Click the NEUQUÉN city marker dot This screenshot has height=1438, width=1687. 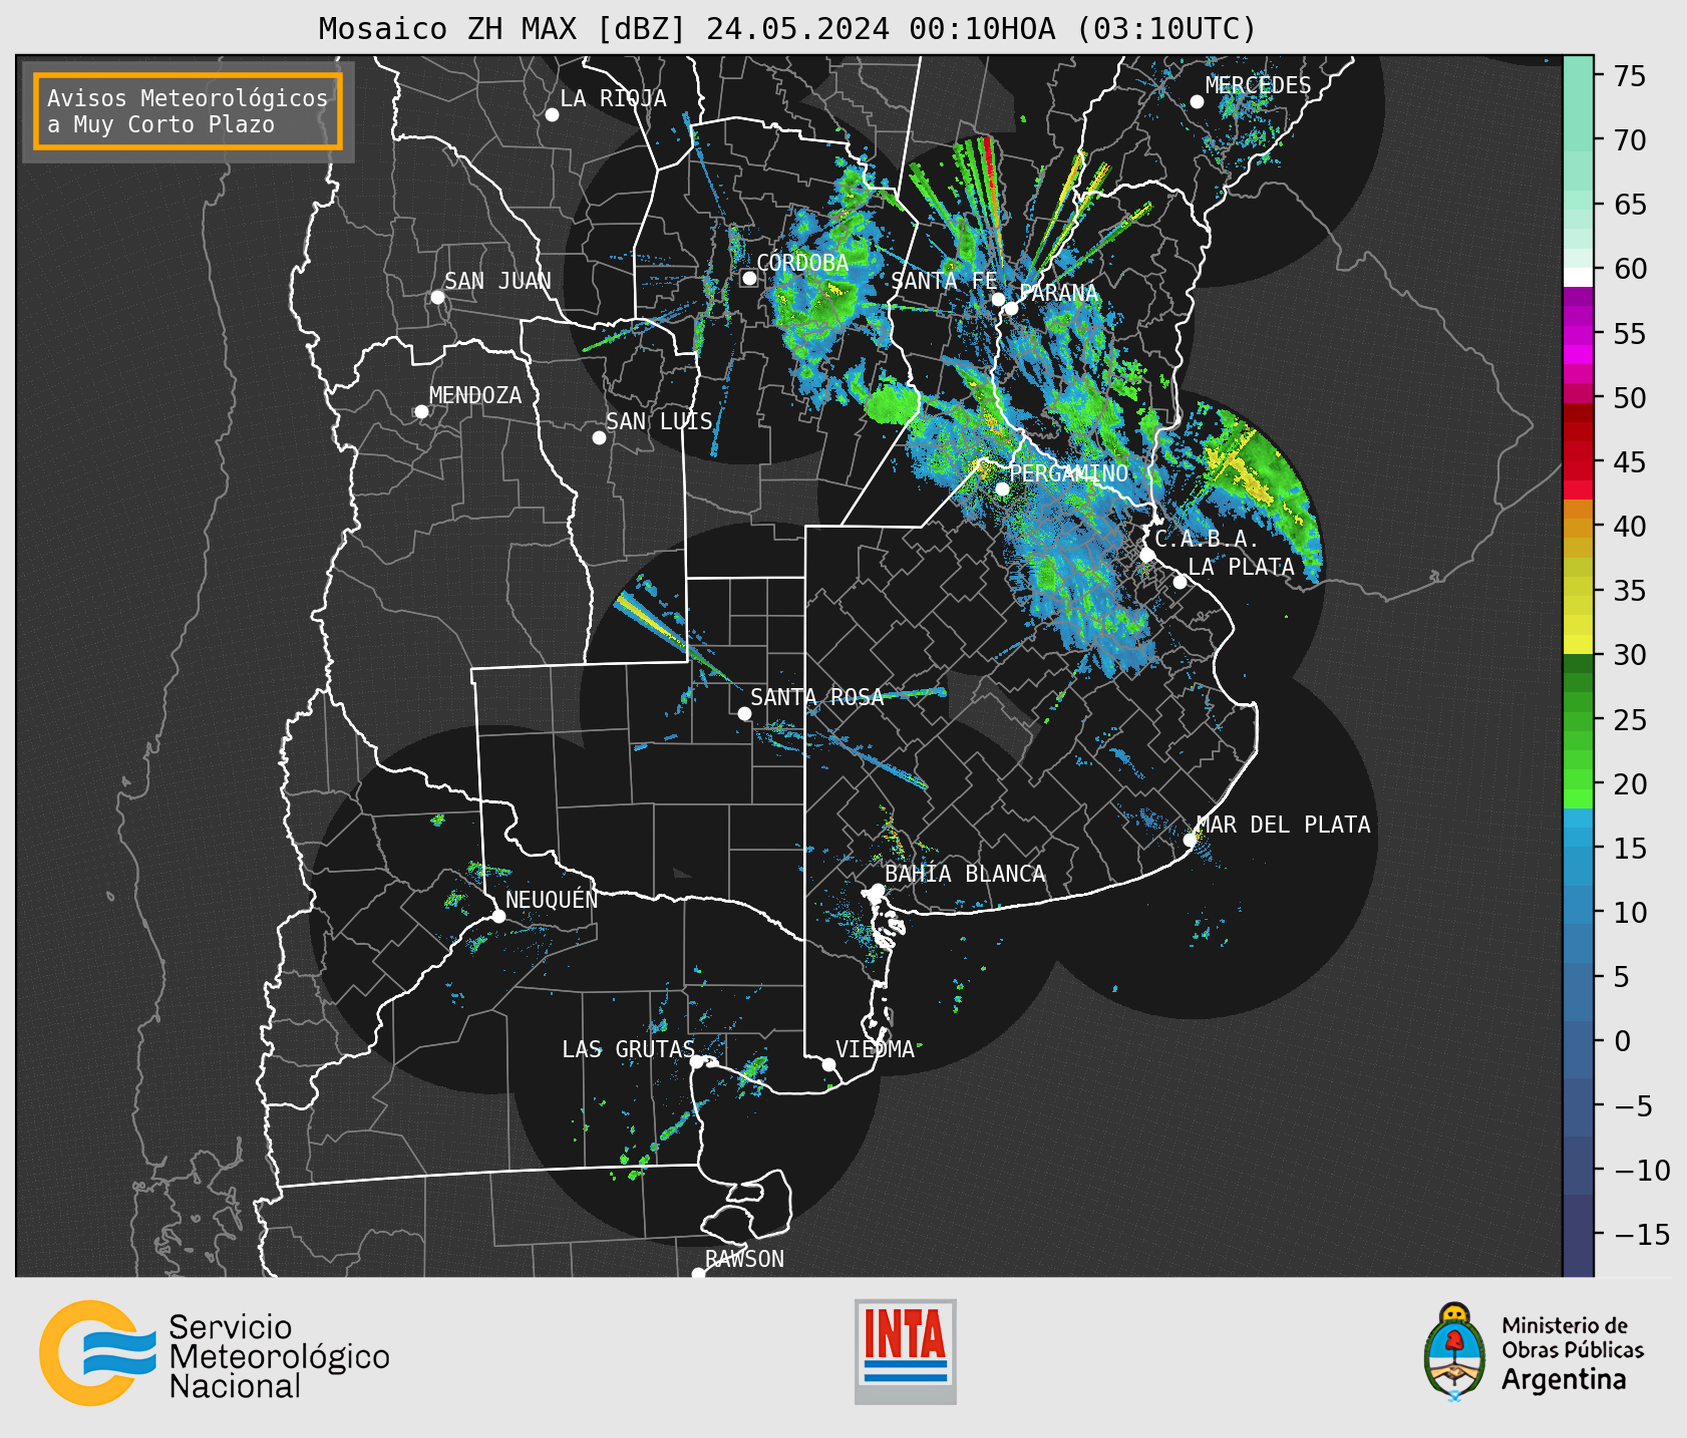498,916
